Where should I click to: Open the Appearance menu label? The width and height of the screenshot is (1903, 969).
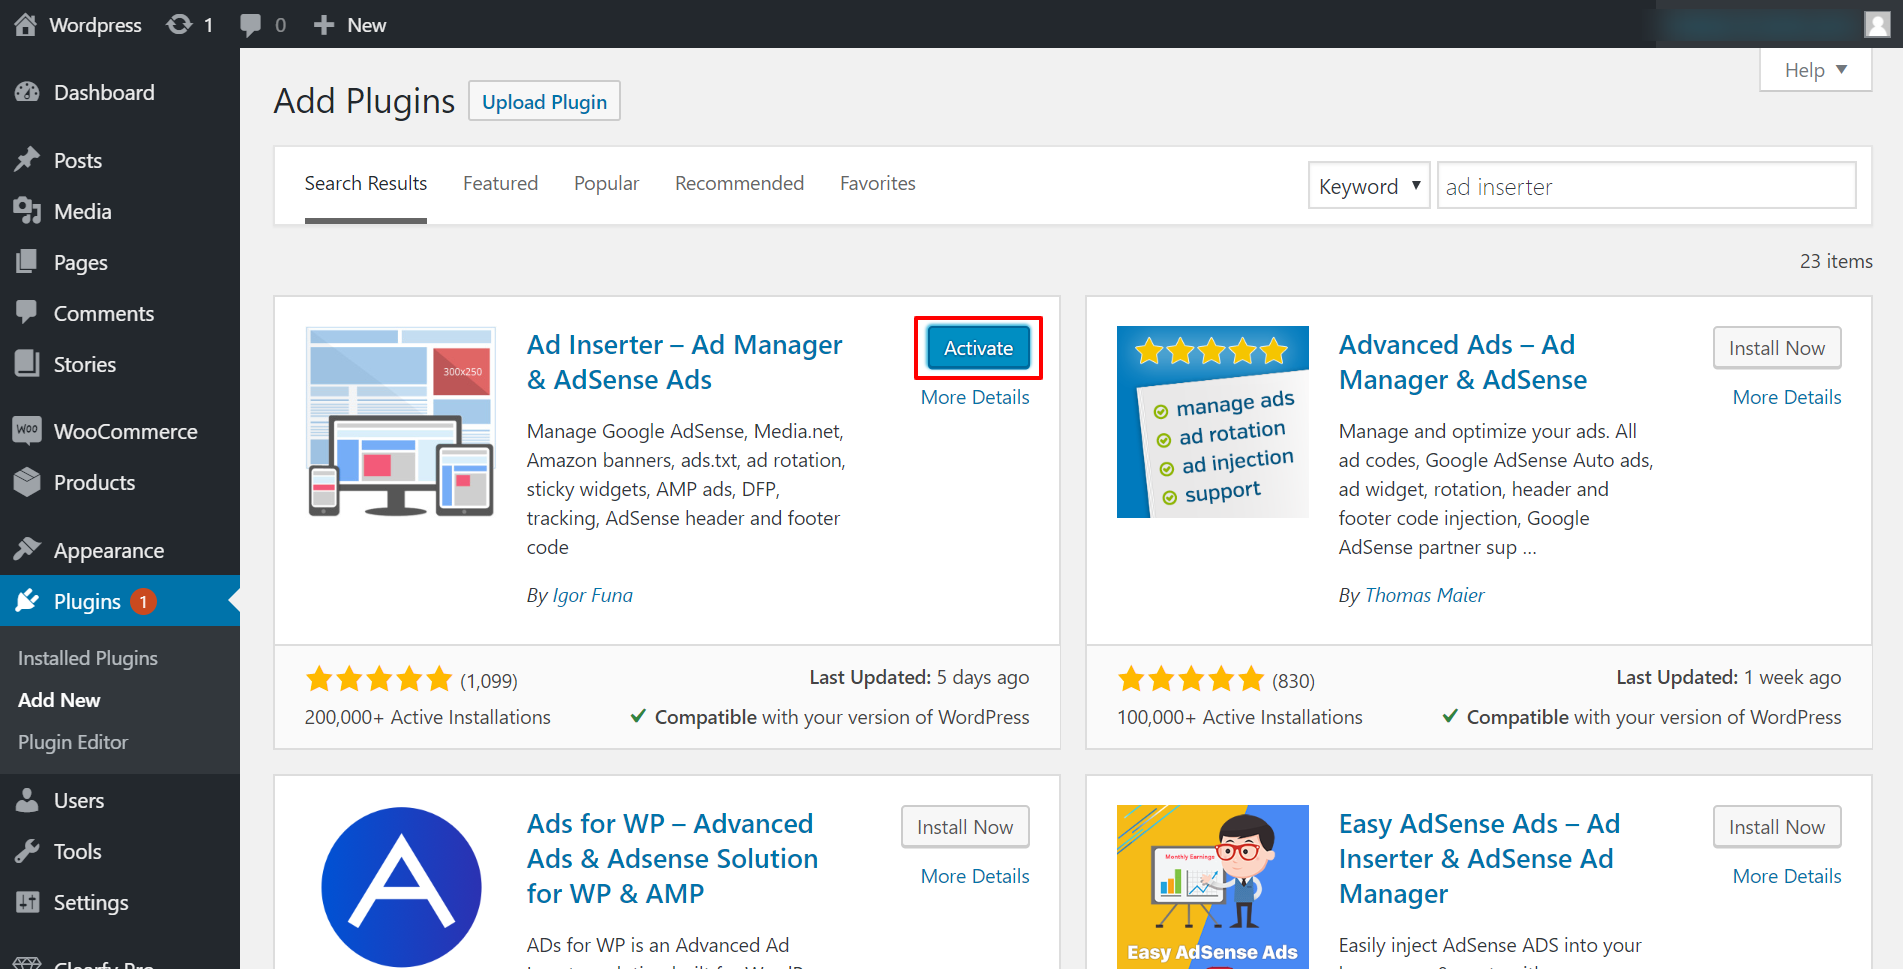coord(109,550)
